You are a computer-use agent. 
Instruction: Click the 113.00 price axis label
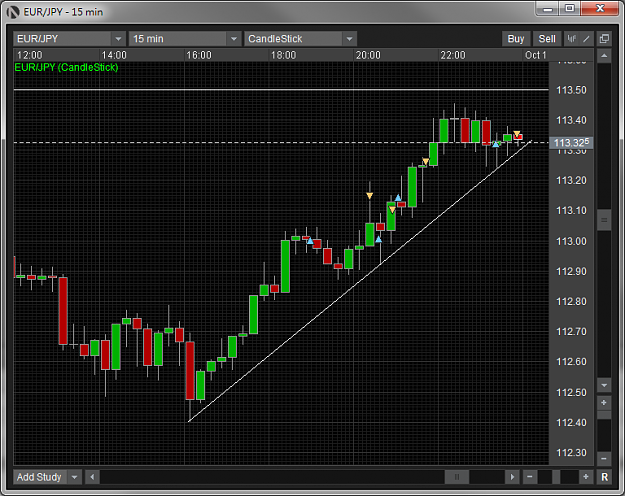pos(571,241)
